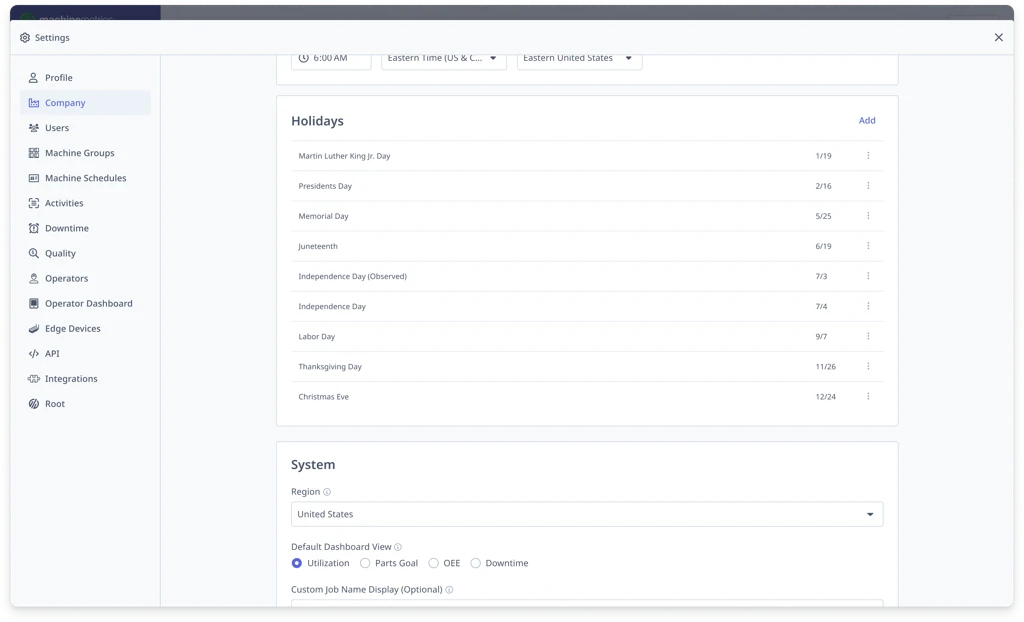1024x622 pixels.
Task: Choose Downtime as default dashboard view
Action: coord(475,563)
